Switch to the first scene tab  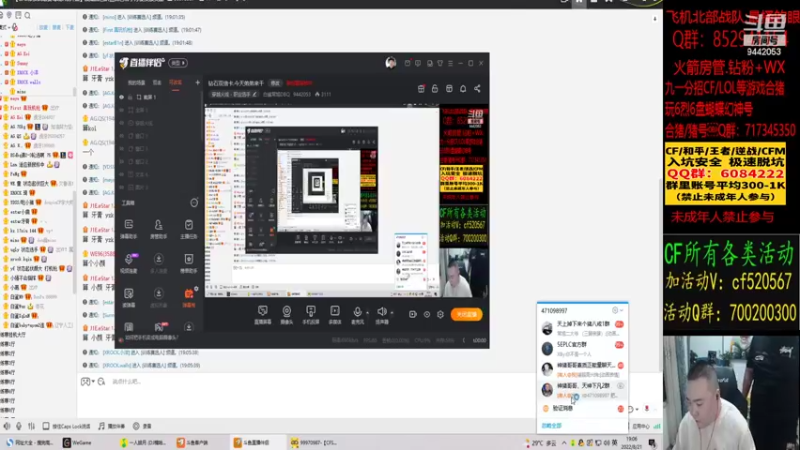coord(136,83)
